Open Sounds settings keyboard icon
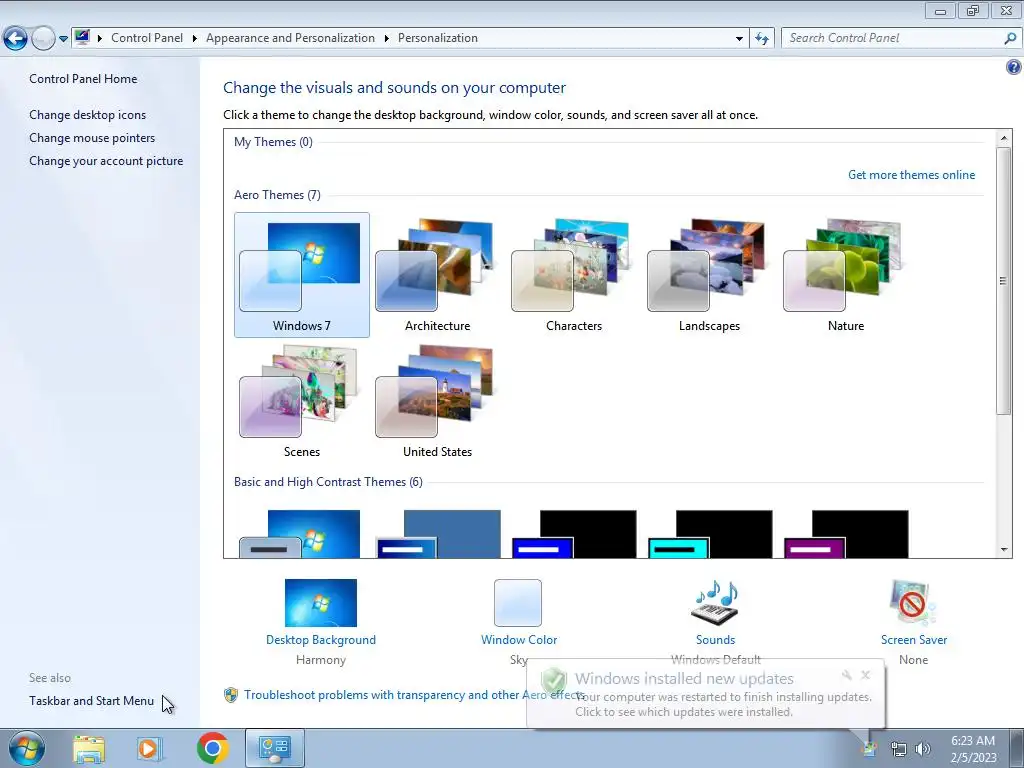This screenshot has height=768, width=1024. (715, 603)
